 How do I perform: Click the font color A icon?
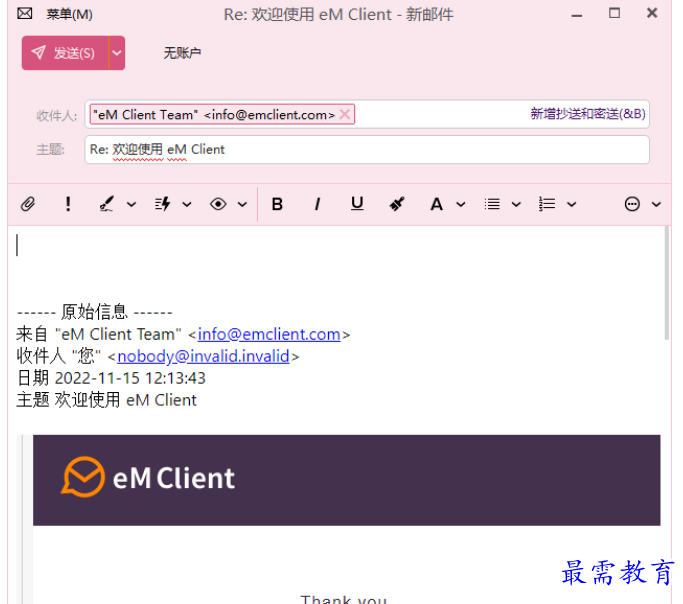(436, 204)
